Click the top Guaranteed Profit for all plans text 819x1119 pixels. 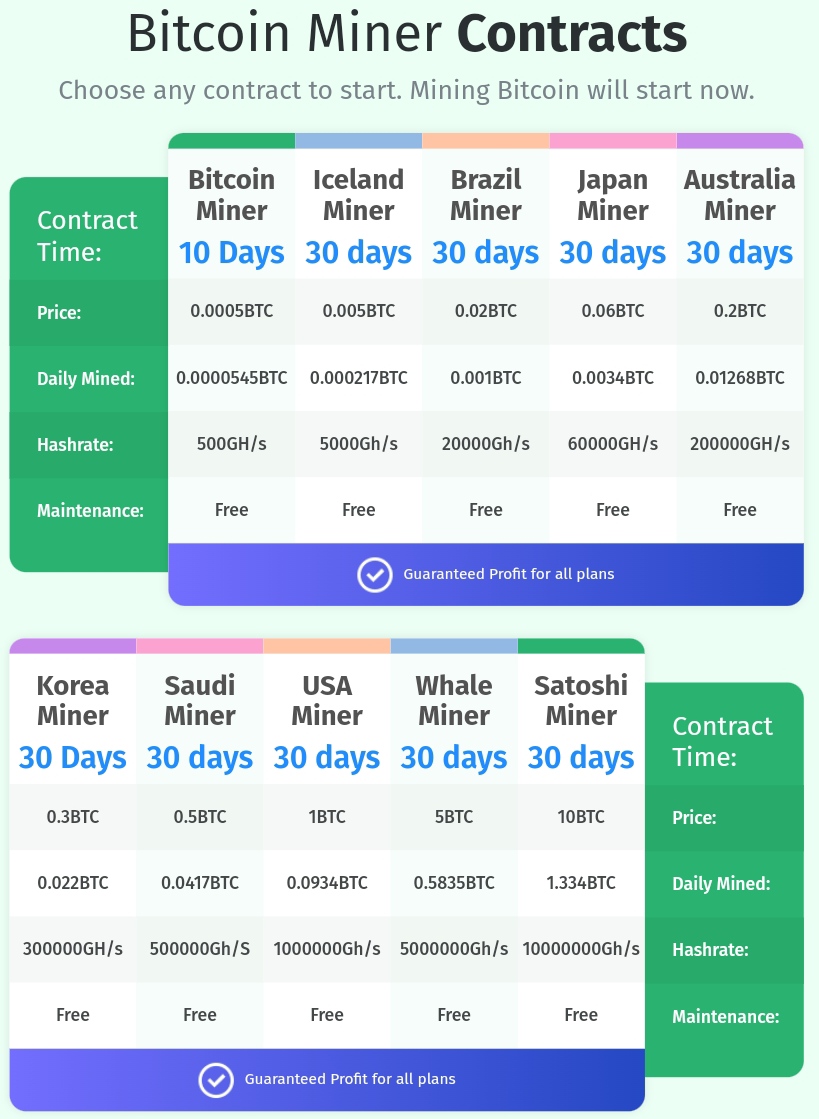click(x=509, y=574)
